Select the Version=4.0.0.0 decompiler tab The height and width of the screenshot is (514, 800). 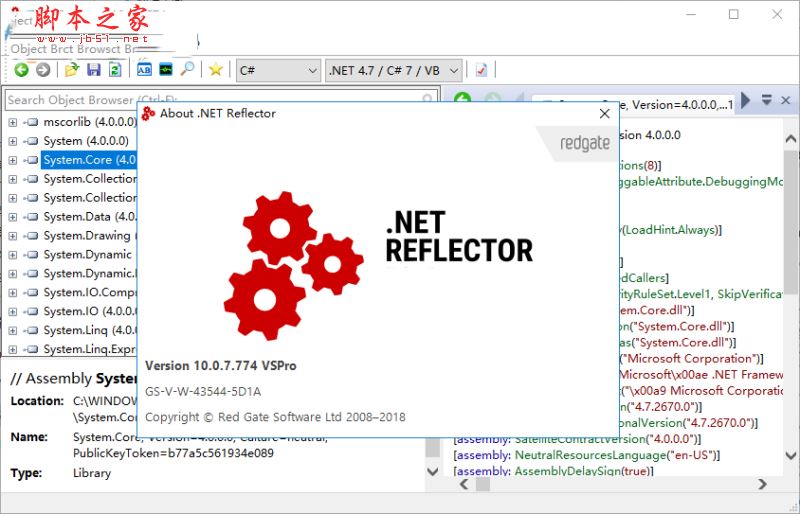click(x=633, y=105)
